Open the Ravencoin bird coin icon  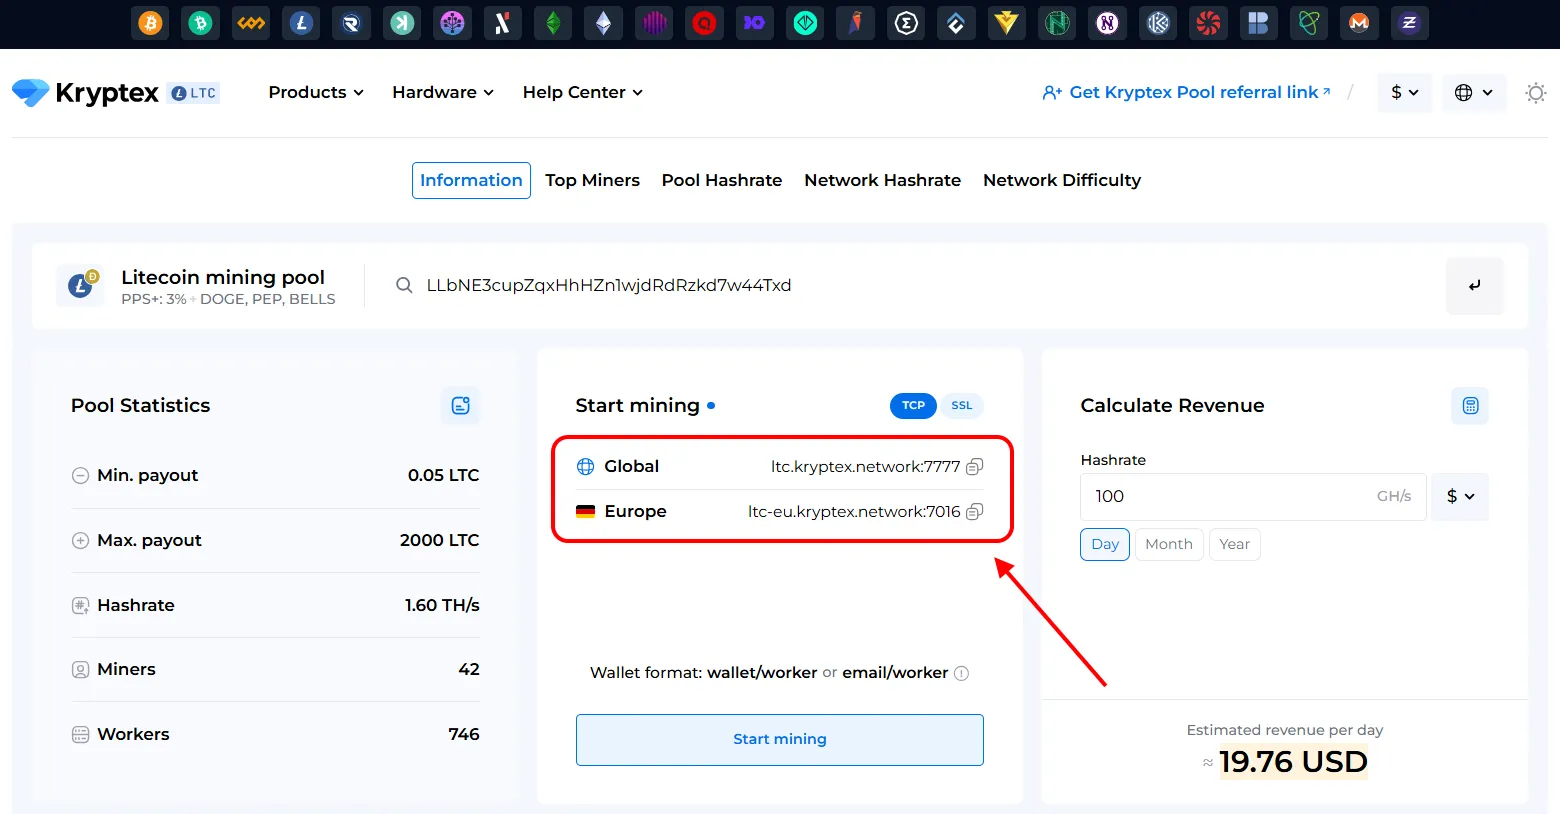pos(856,23)
